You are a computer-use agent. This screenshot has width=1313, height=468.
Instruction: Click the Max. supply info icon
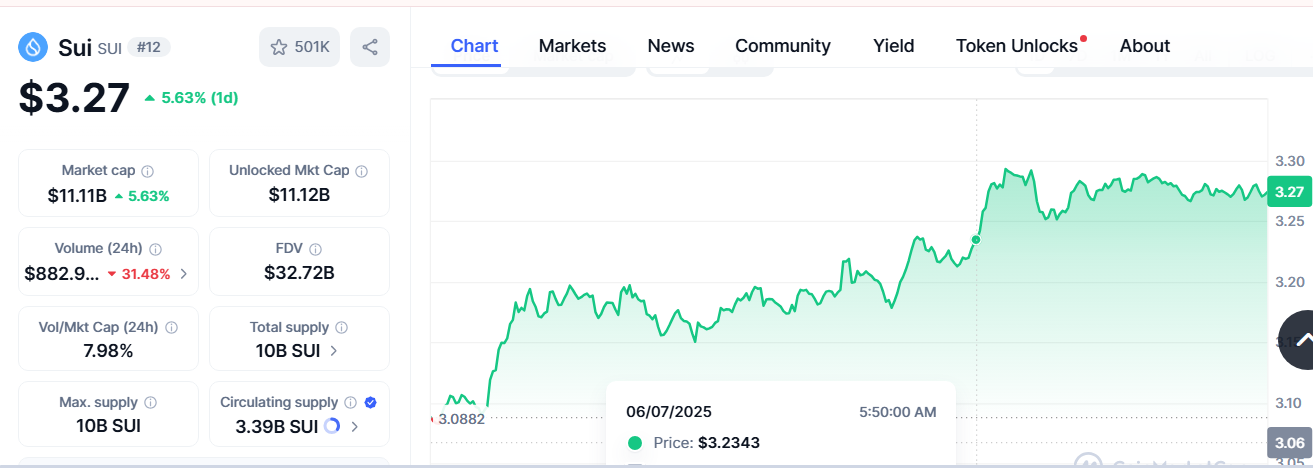[x=150, y=402]
